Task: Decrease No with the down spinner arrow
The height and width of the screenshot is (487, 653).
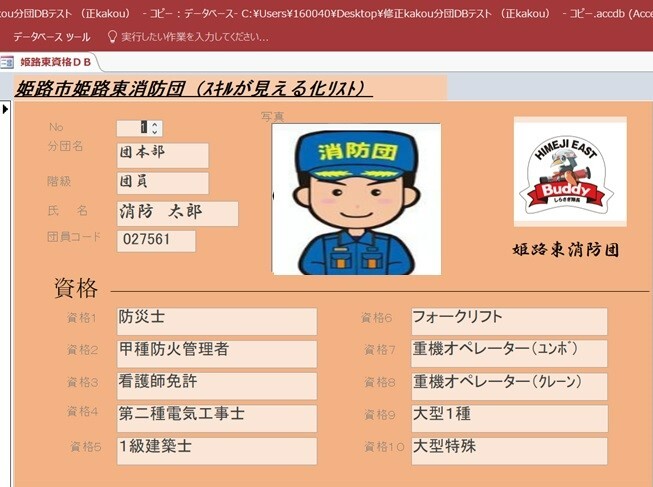Action: pyautogui.click(x=155, y=132)
